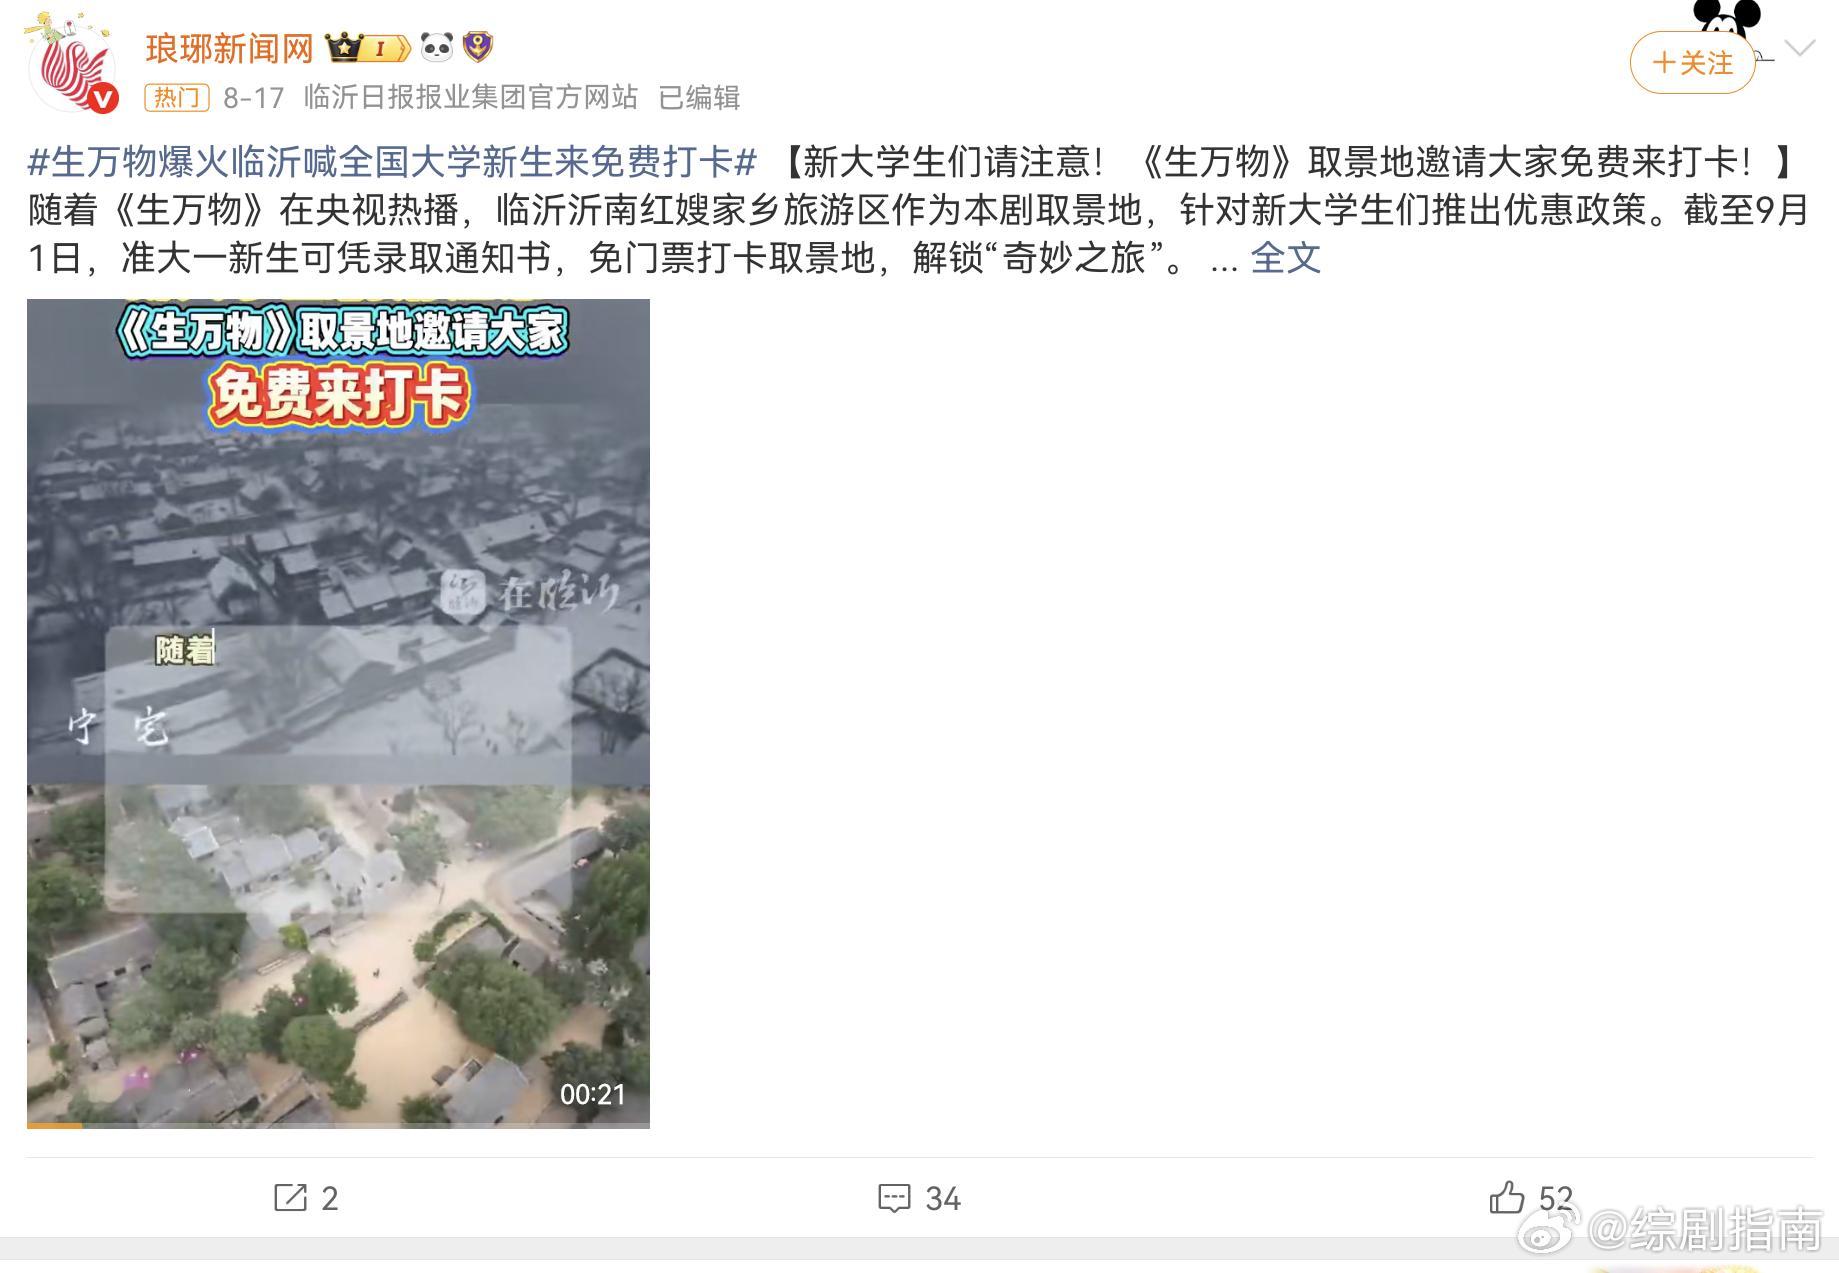The image size is (1839, 1273).
Task: Click the orange verified V badge
Action: tap(103, 98)
